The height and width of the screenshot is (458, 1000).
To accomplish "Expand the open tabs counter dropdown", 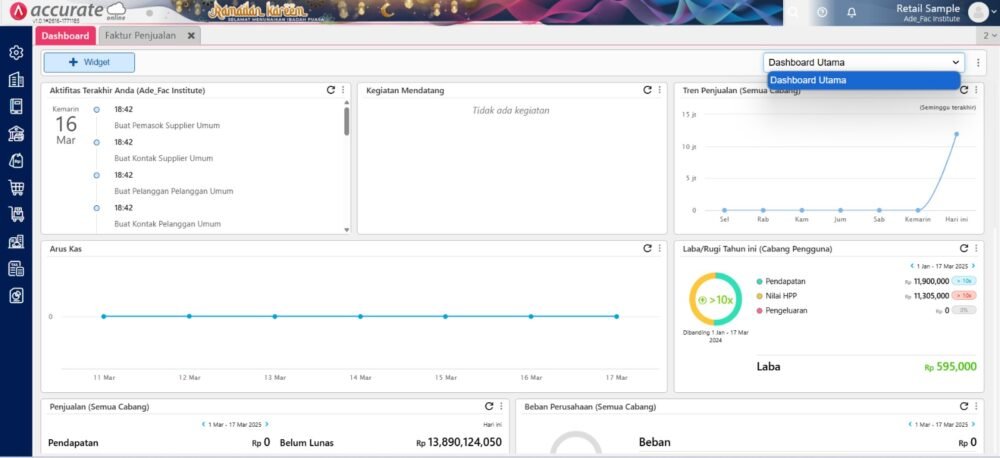I will (x=990, y=35).
